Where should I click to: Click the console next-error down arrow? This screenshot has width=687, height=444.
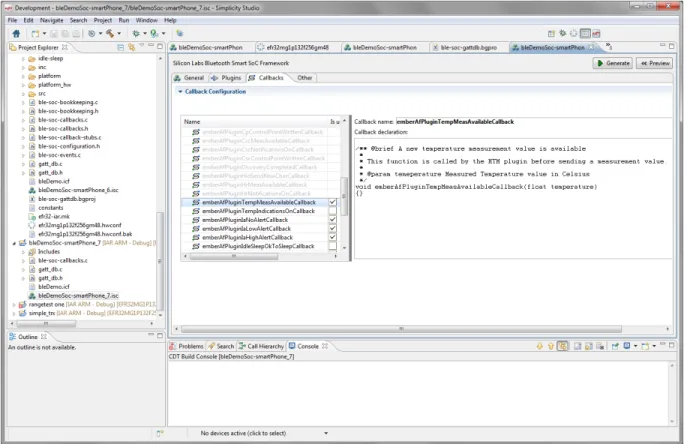[x=539, y=346]
